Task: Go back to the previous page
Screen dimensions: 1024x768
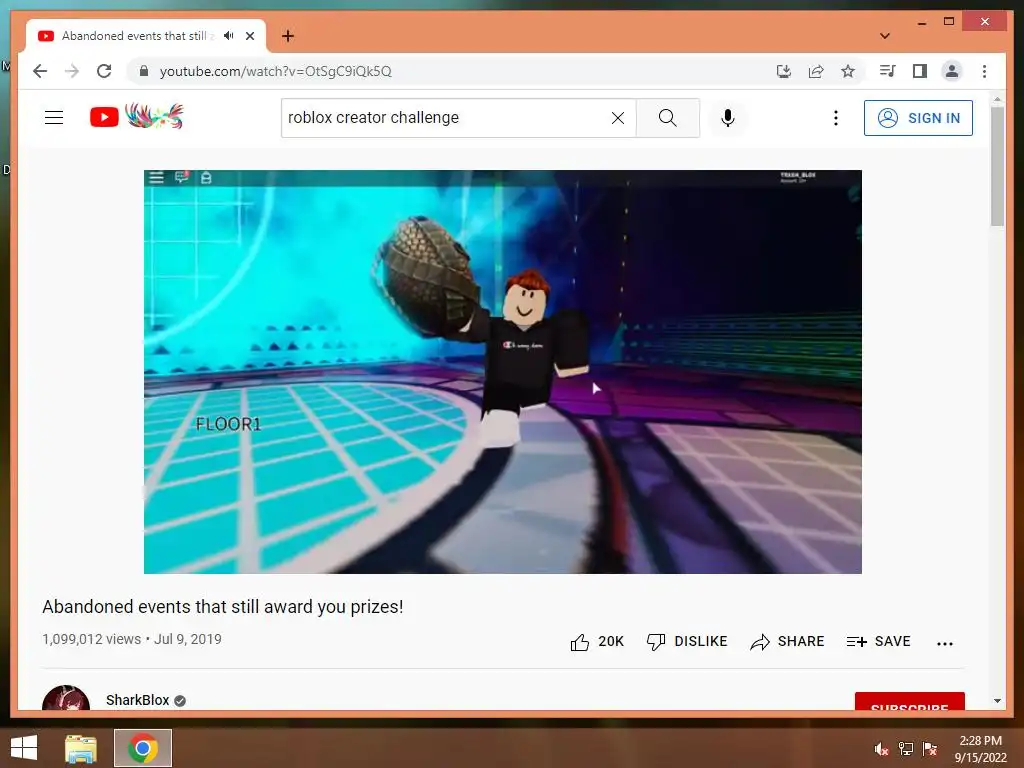Action: [x=40, y=71]
